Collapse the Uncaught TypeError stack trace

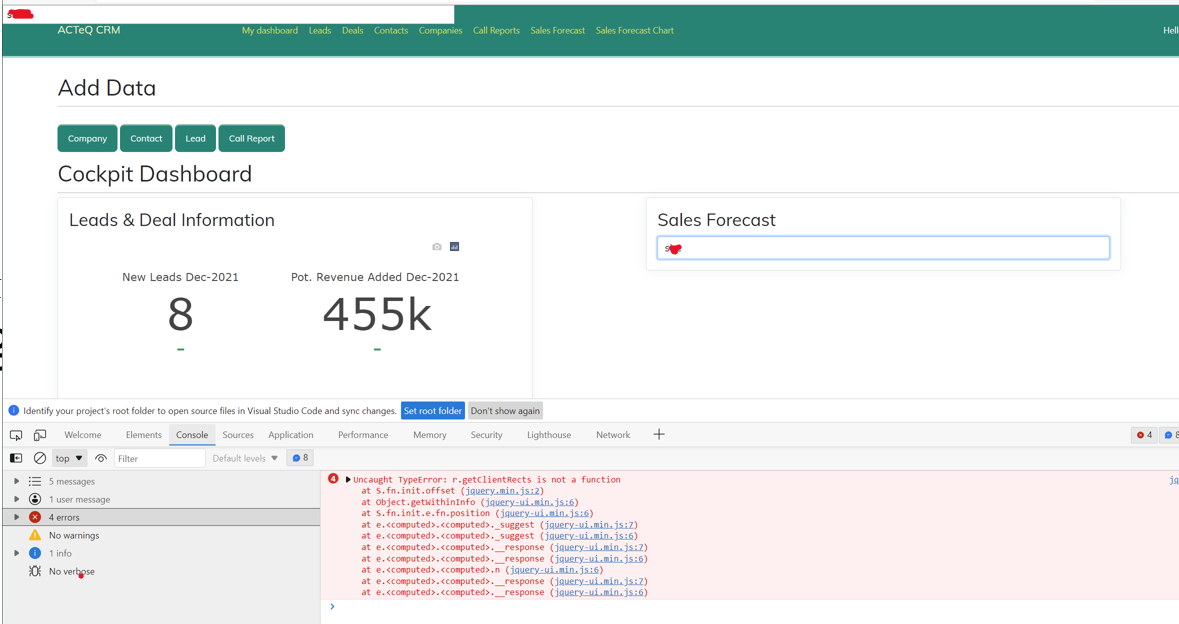348,480
